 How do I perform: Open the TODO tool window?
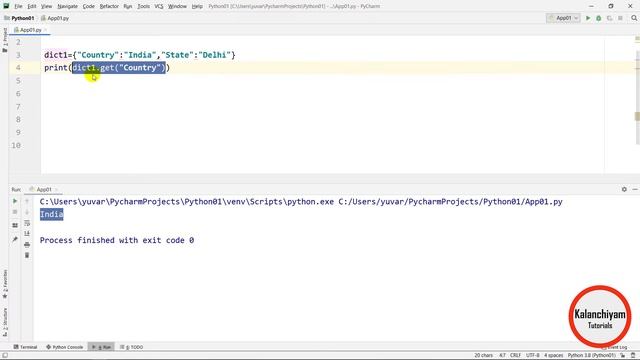click(x=131, y=347)
